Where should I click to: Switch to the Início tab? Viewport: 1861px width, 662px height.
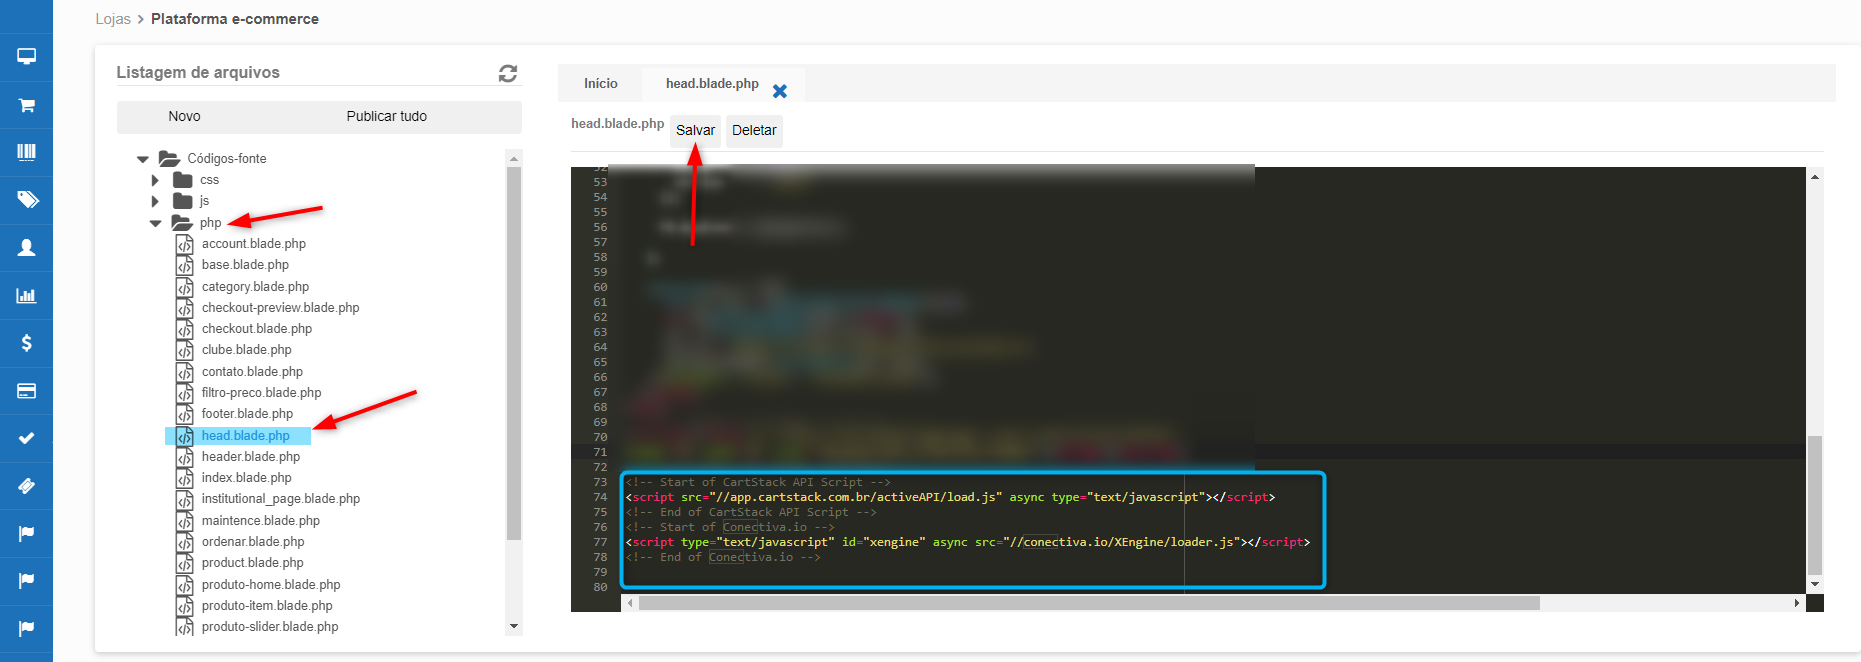click(600, 84)
